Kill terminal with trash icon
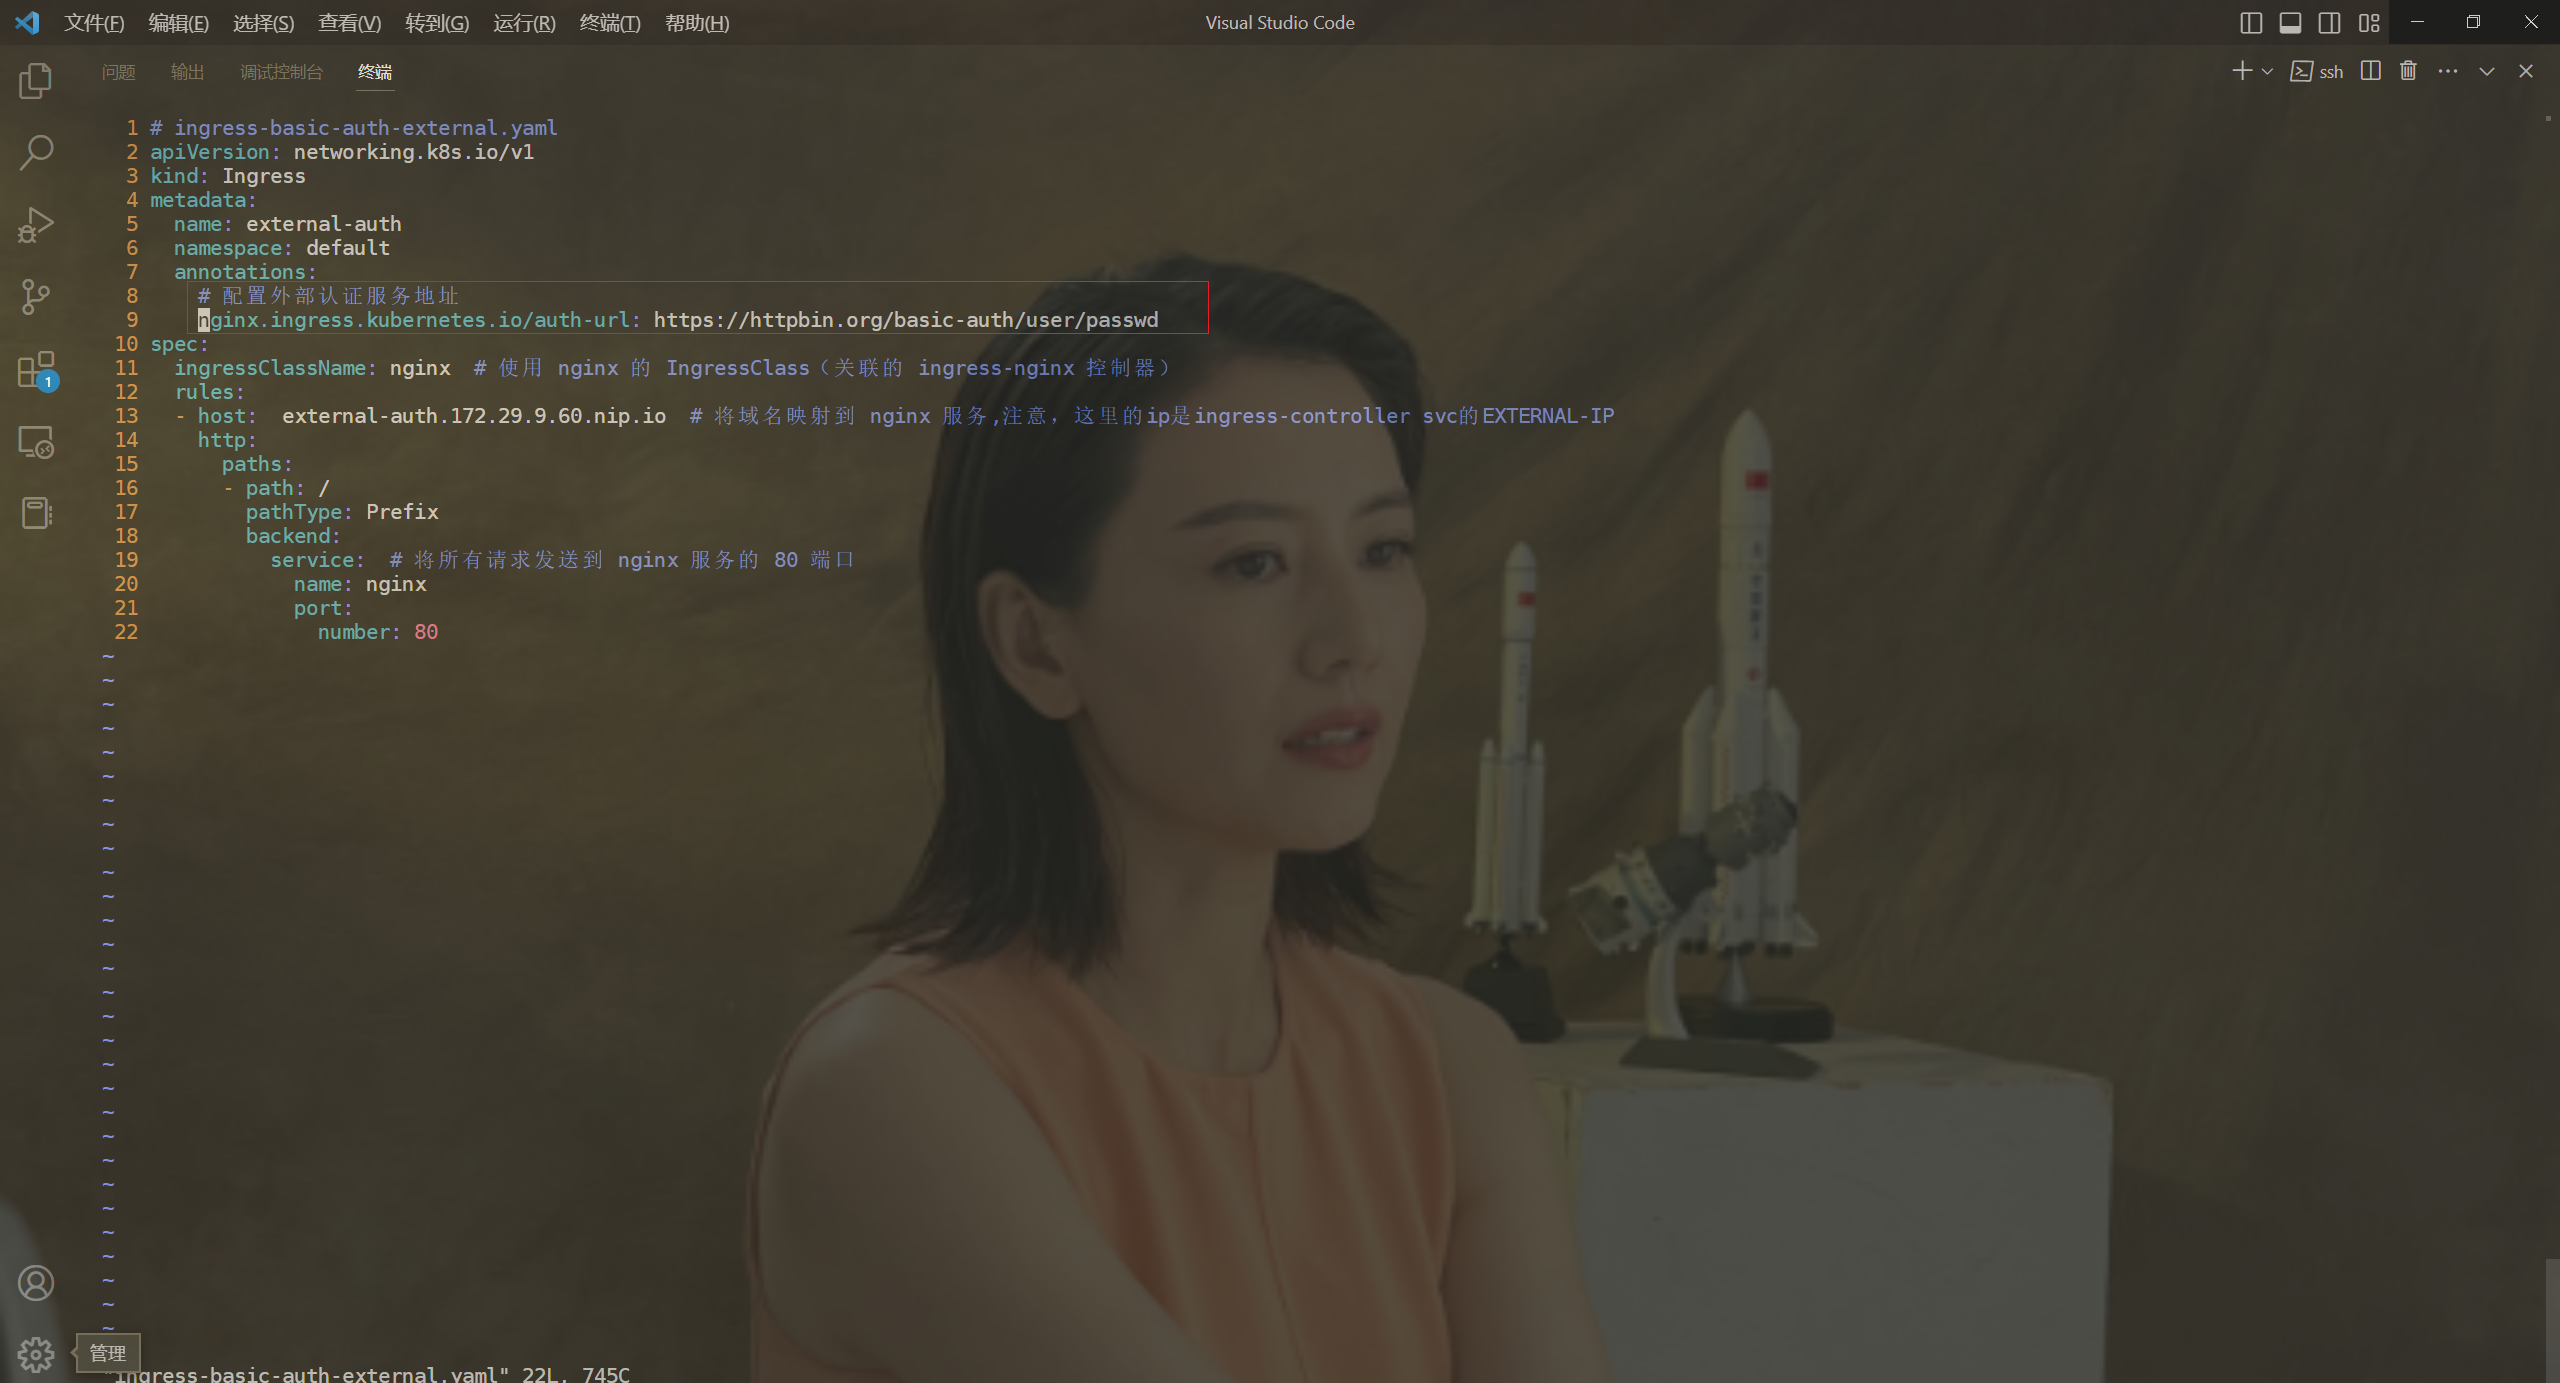The height and width of the screenshot is (1383, 2560). (x=2408, y=71)
